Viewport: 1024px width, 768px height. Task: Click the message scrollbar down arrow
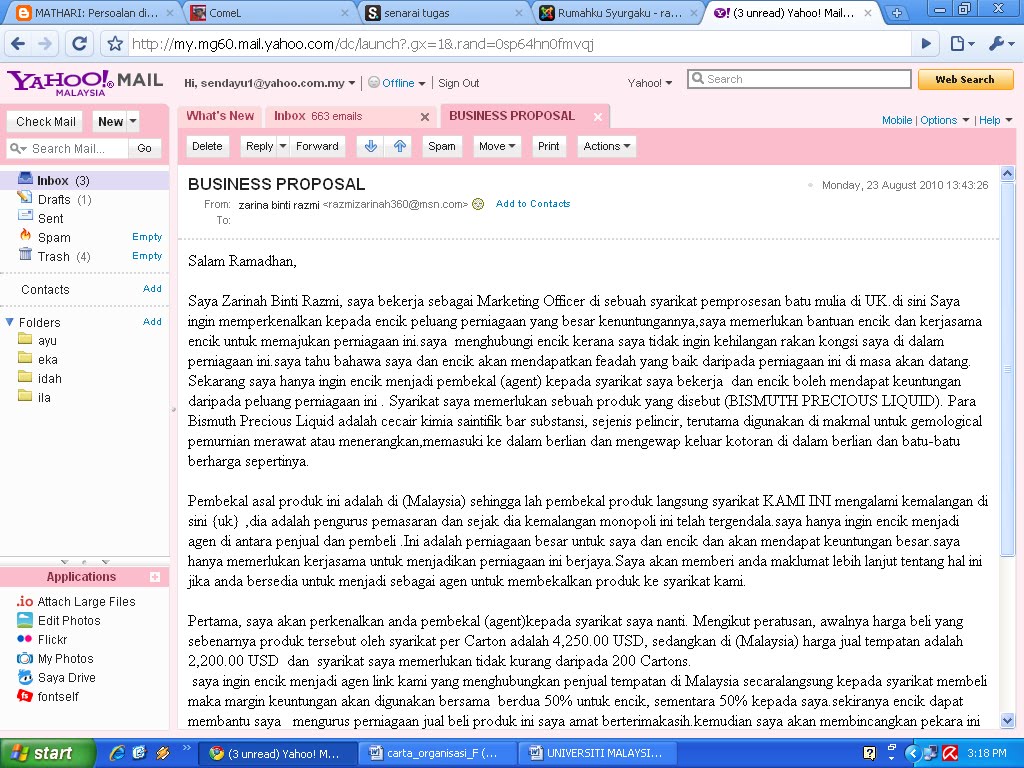[1008, 720]
